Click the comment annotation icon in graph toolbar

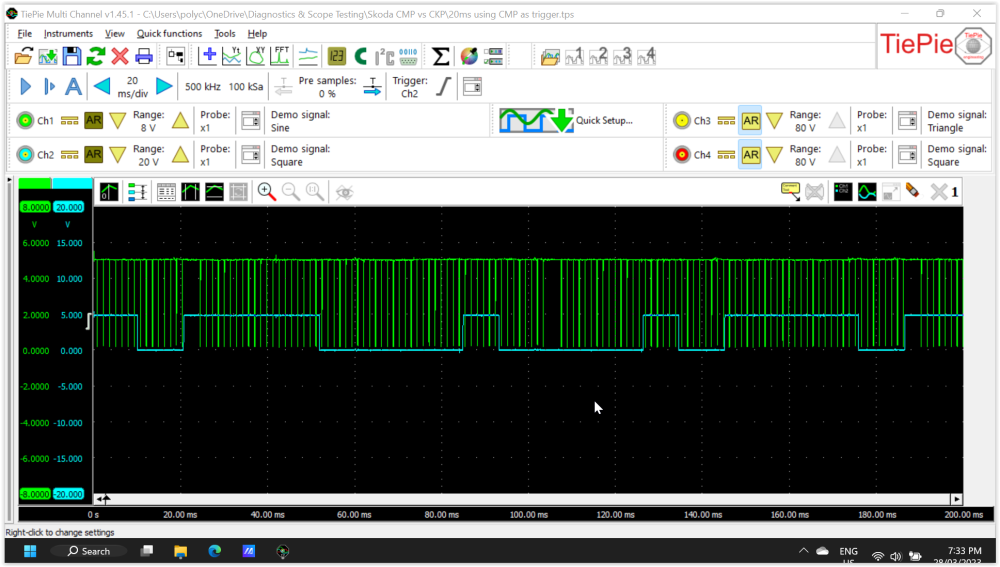791,191
